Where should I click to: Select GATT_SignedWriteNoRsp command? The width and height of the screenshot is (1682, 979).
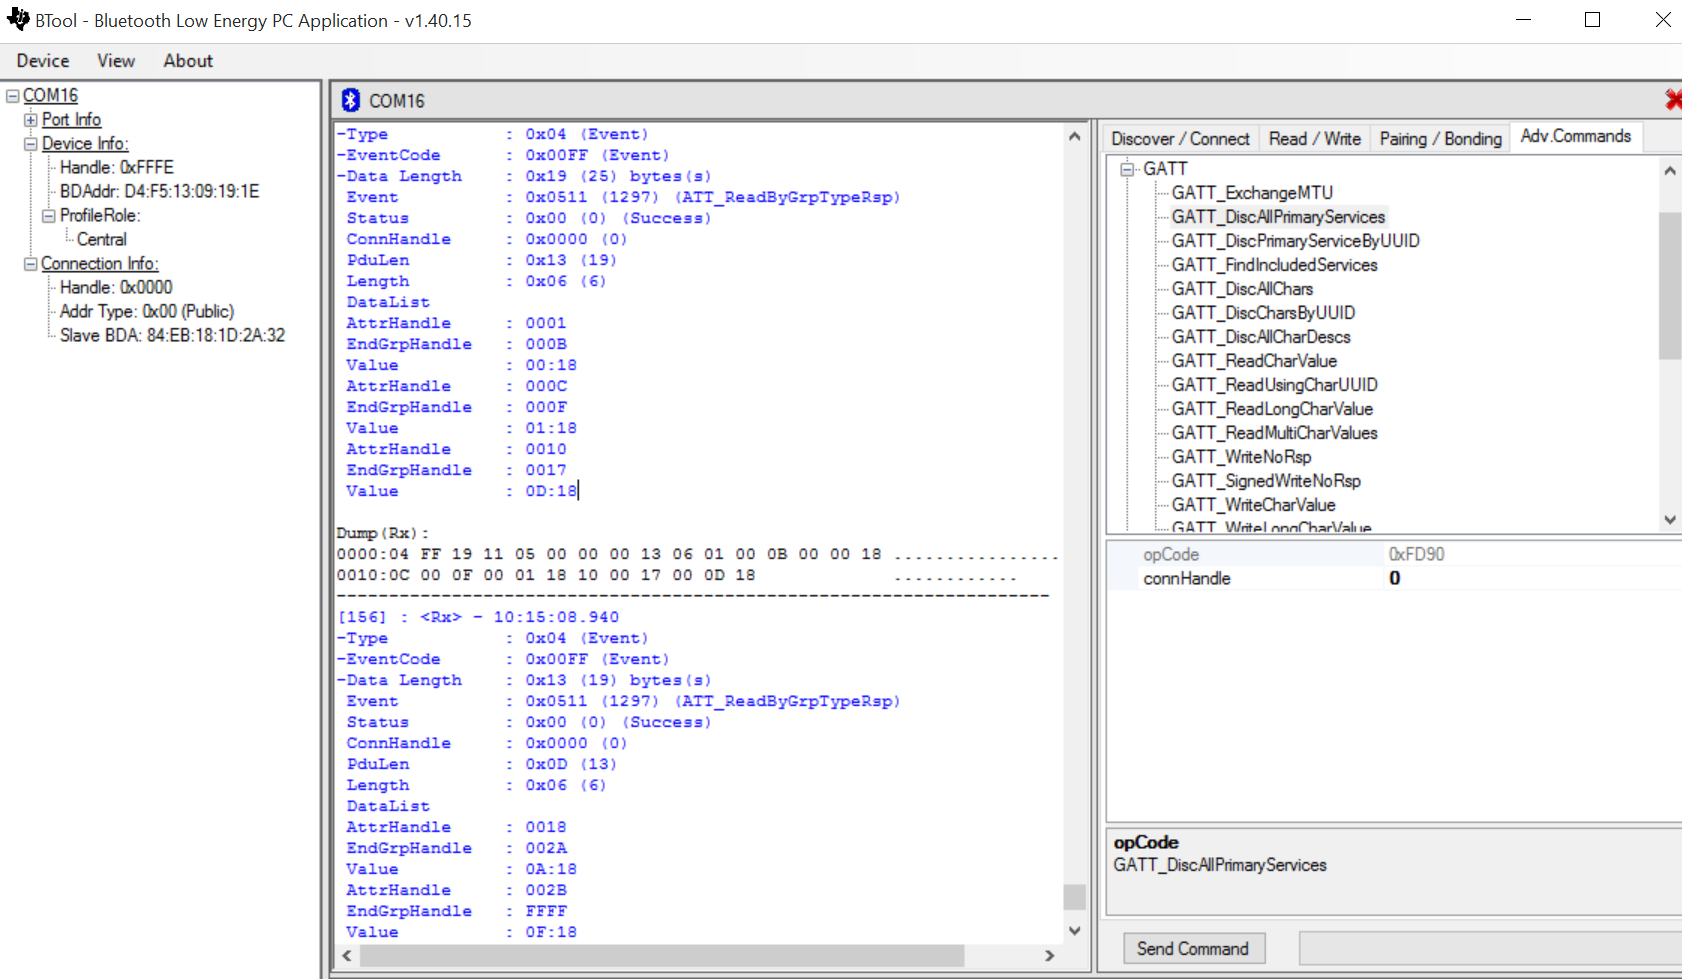click(1266, 481)
